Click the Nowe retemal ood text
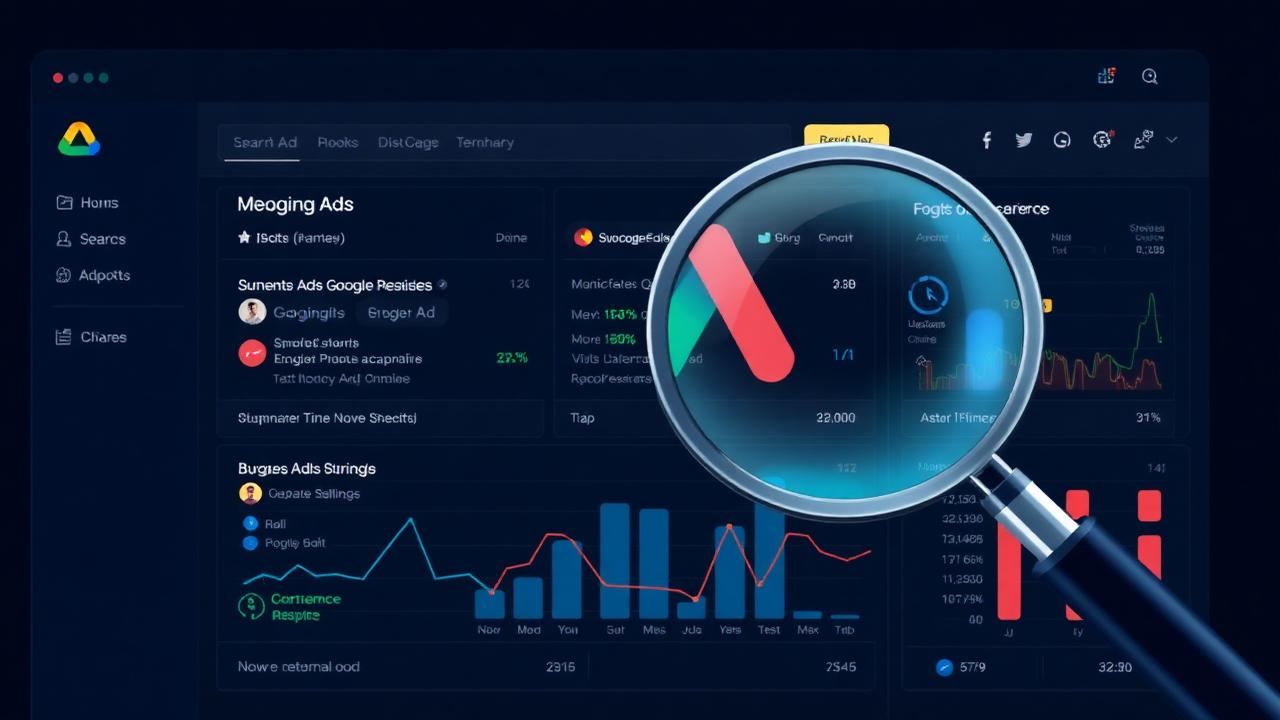This screenshot has width=1280, height=720. pos(298,667)
